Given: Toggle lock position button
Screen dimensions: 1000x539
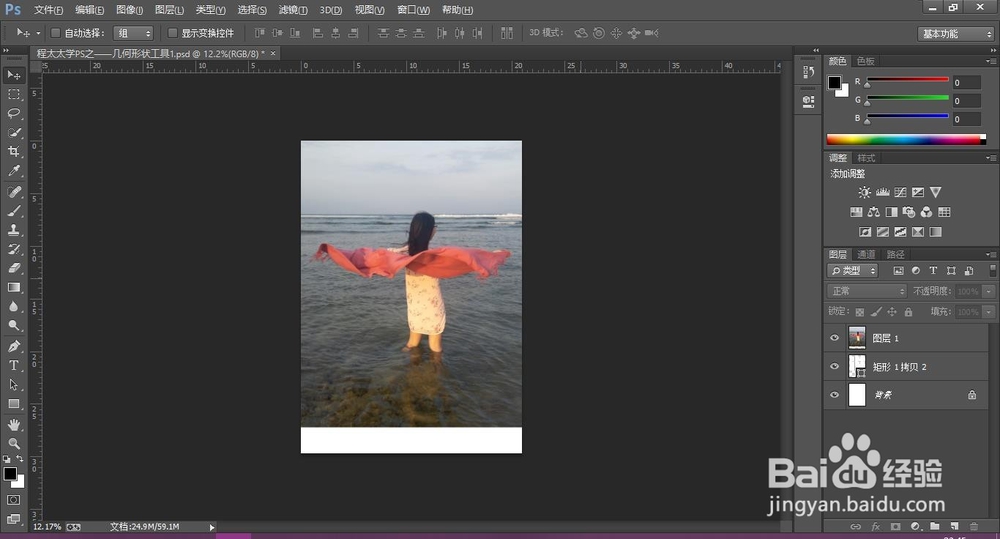Looking at the screenshot, I should pyautogui.click(x=892, y=312).
